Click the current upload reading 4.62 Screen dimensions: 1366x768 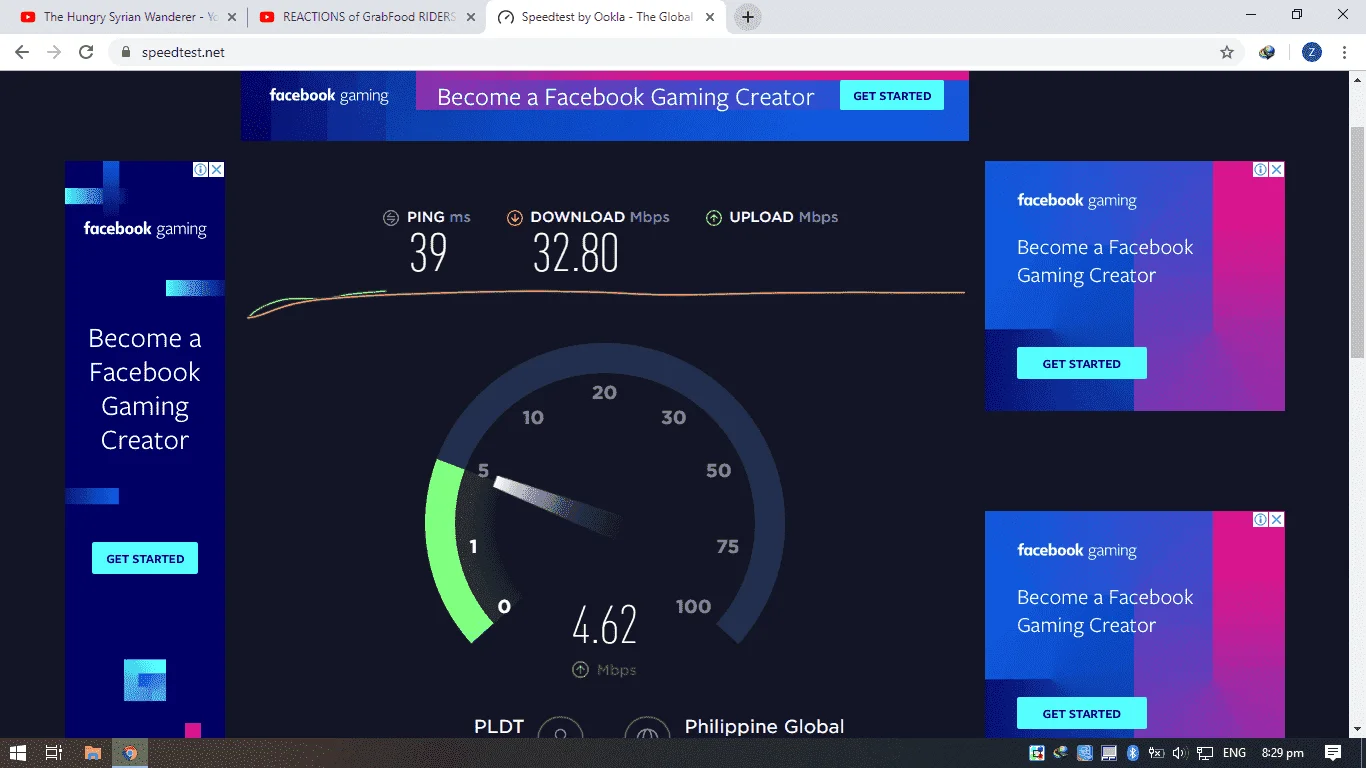point(604,626)
